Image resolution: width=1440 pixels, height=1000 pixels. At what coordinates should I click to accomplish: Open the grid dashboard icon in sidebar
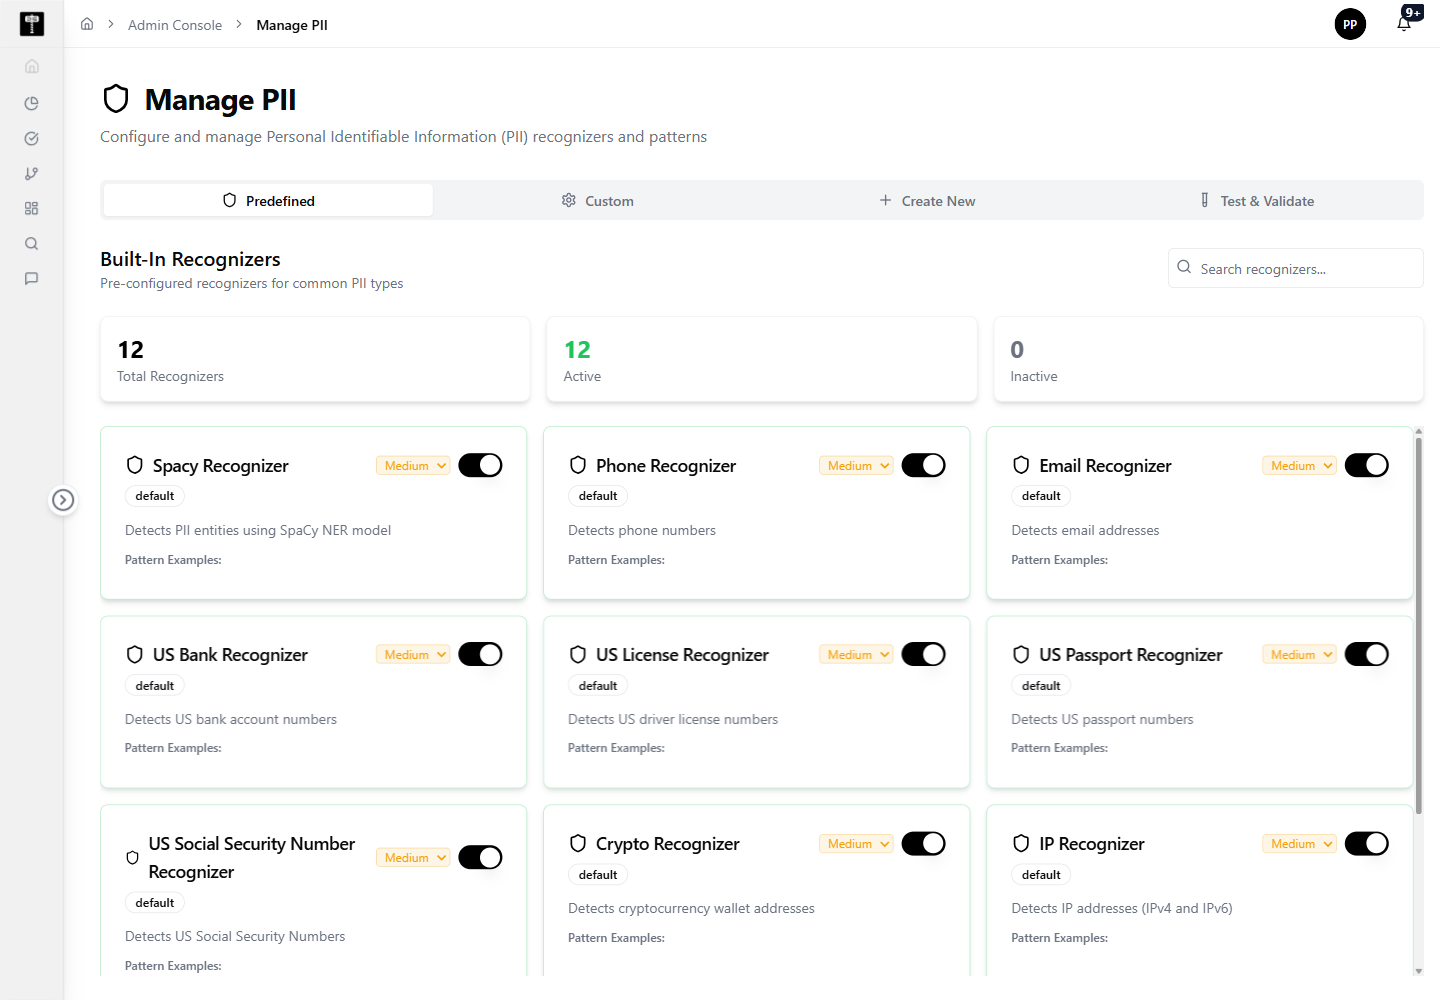click(x=32, y=209)
